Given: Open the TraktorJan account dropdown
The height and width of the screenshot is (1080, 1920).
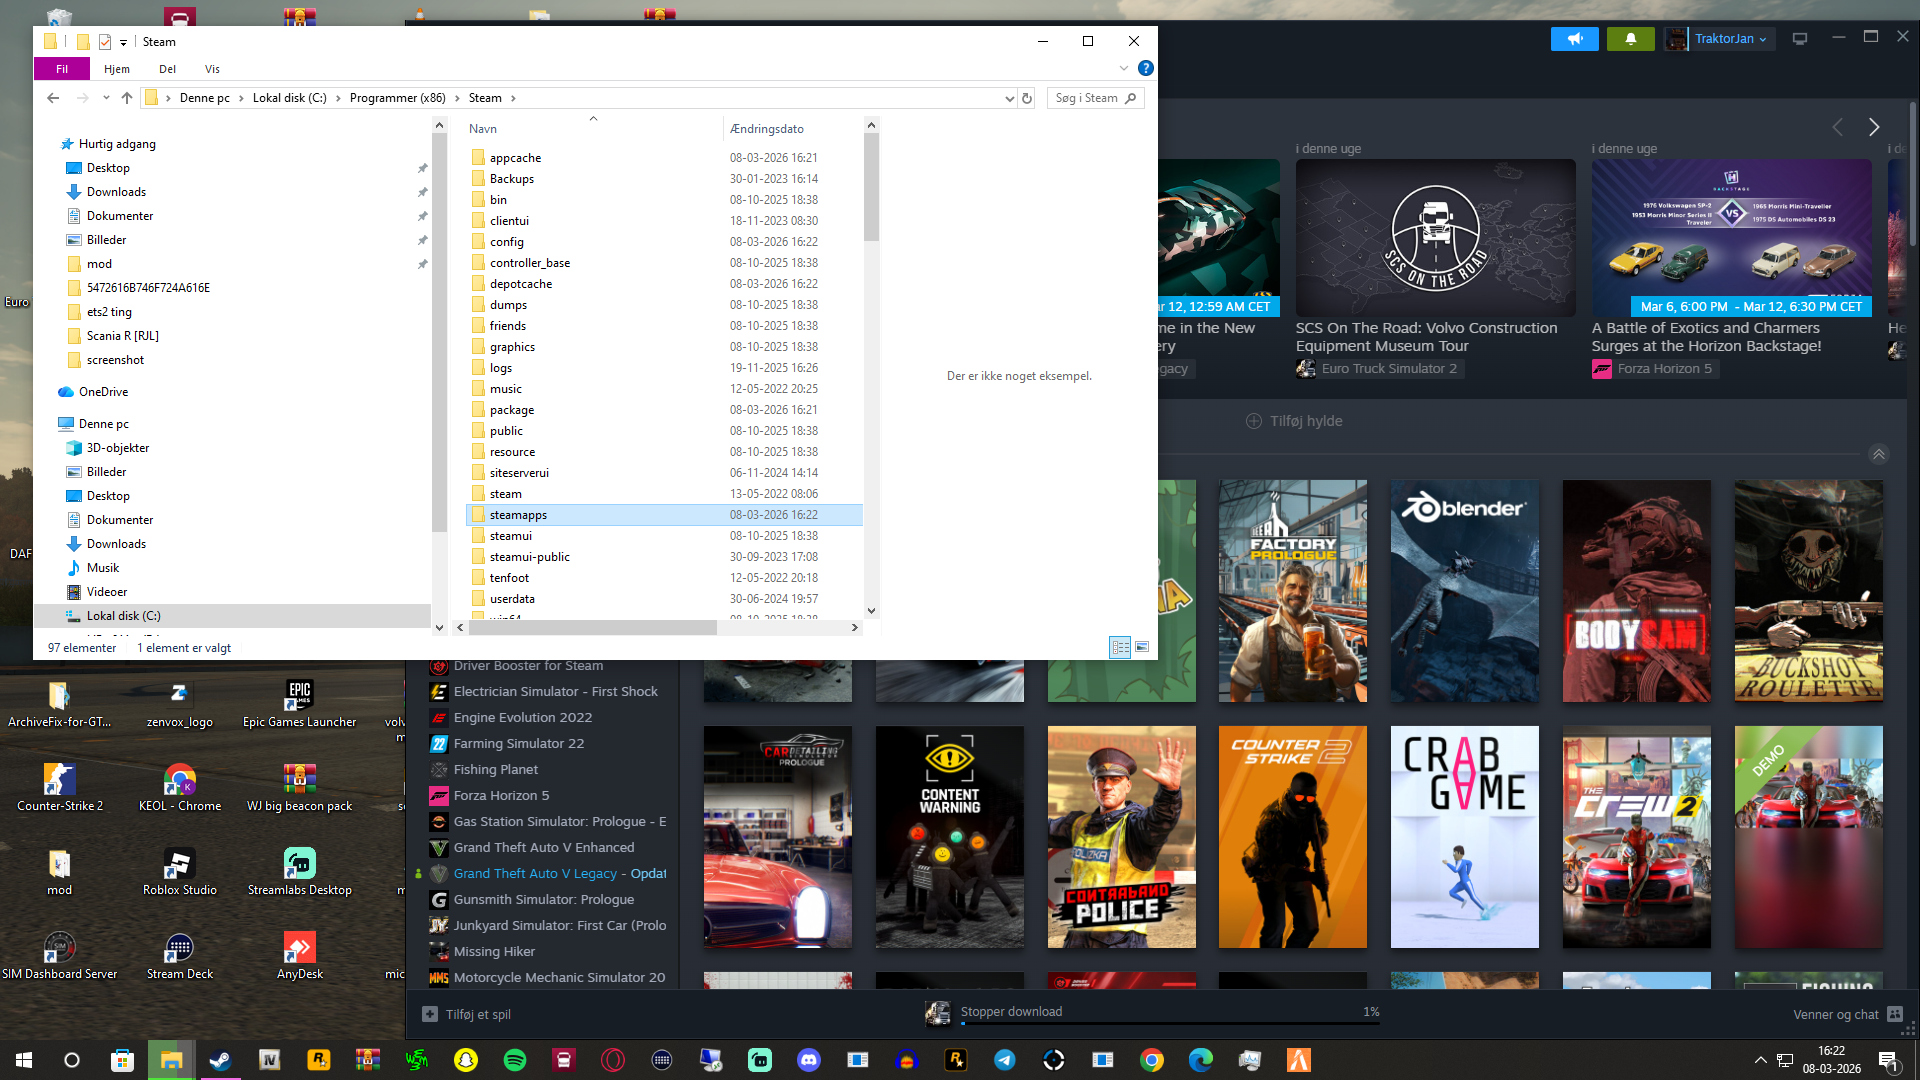Looking at the screenshot, I should 1730,39.
